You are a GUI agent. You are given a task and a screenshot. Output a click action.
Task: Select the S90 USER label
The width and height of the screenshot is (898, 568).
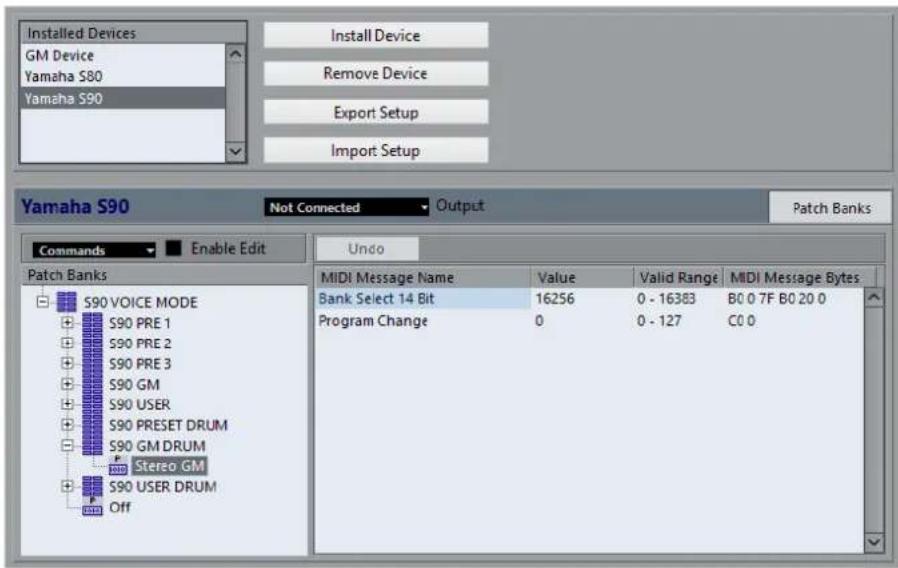coord(139,404)
